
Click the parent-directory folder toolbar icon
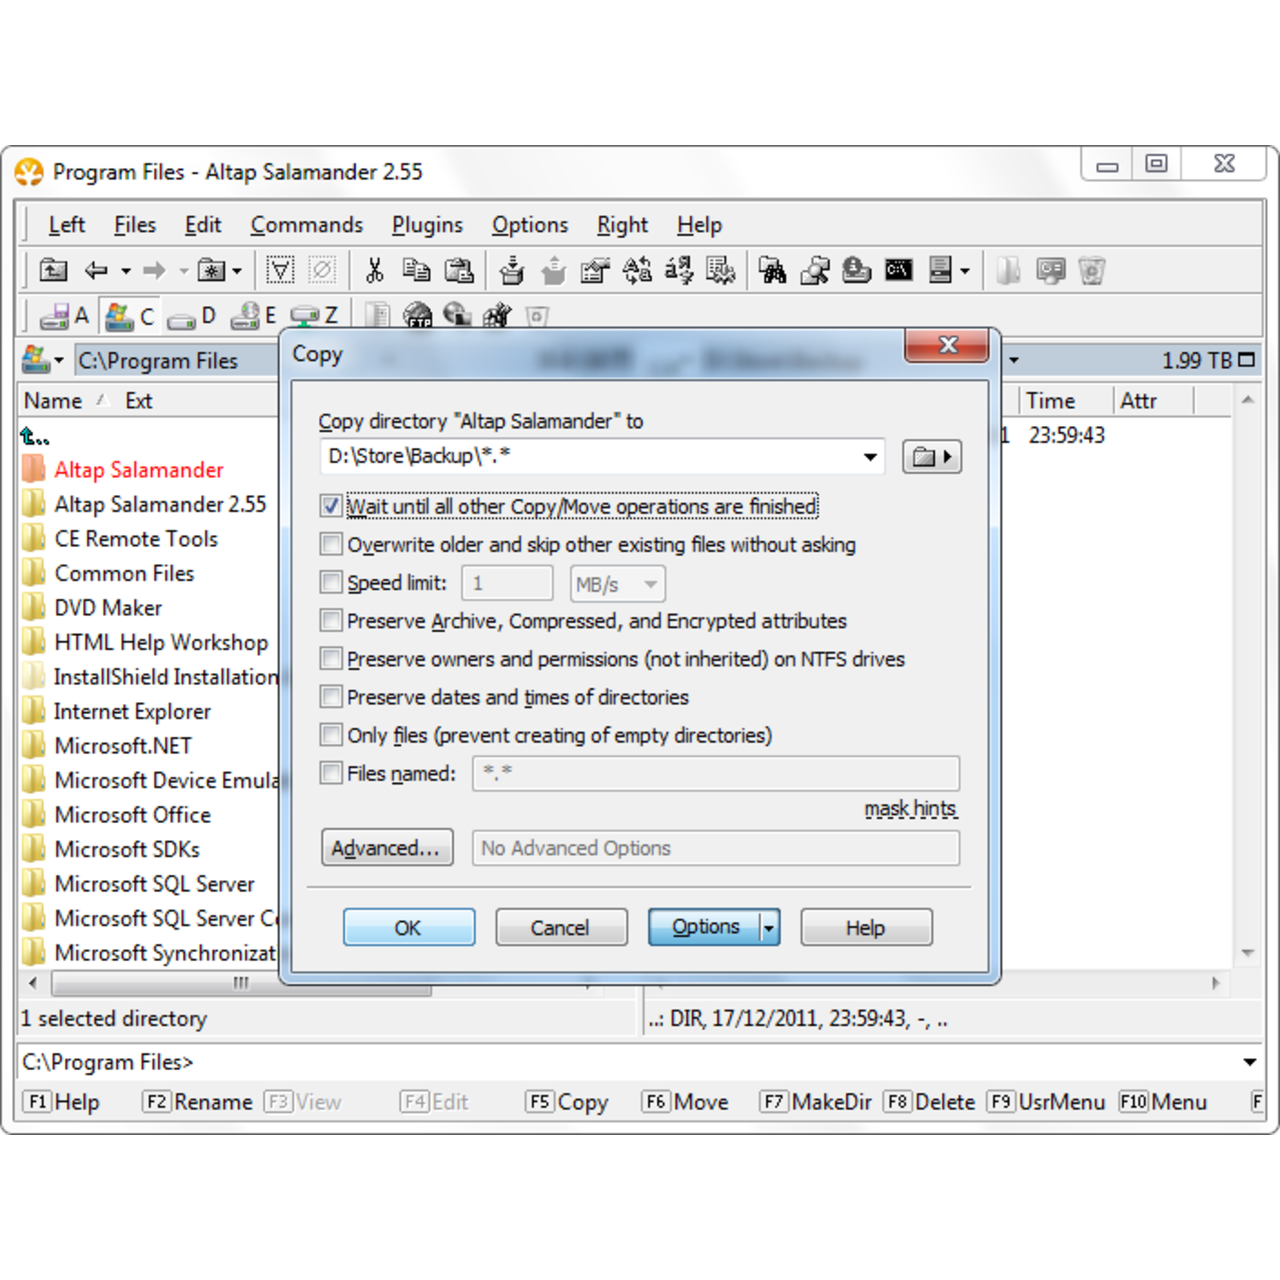point(53,270)
